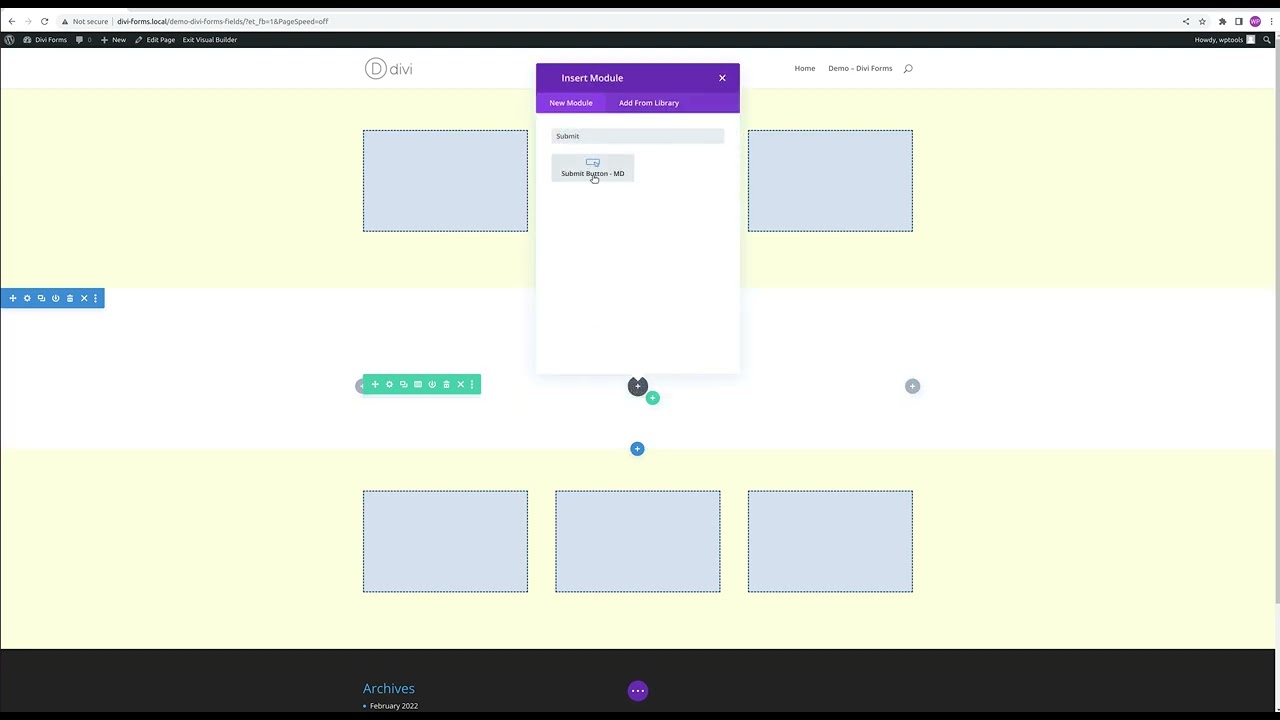
Task: Select top-right blue placeholder column
Action: click(830, 181)
